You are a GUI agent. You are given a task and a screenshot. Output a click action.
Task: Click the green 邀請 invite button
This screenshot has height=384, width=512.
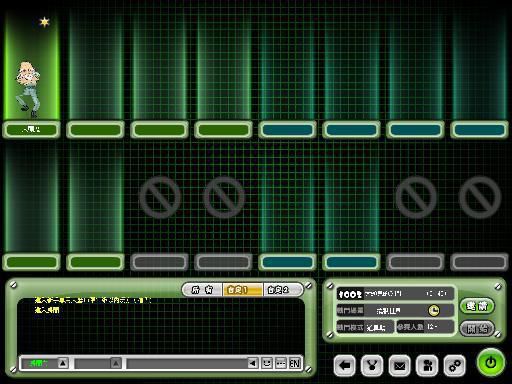(x=477, y=306)
